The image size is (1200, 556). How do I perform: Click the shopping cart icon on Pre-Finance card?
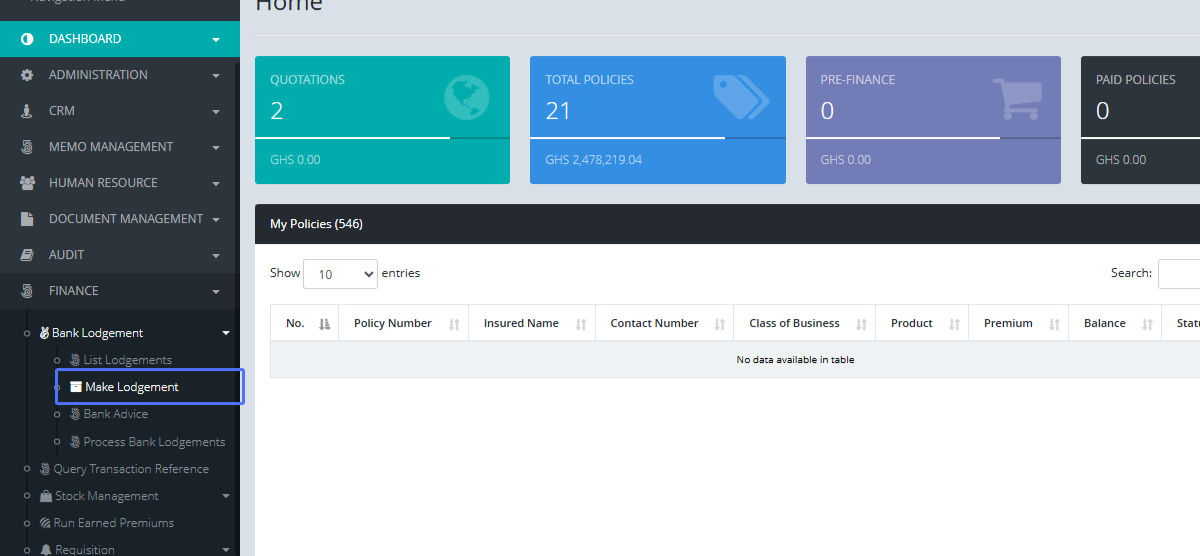(x=1016, y=99)
